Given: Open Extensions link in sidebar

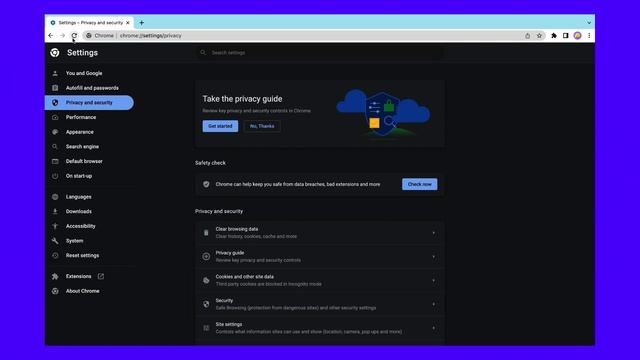Looking at the screenshot, I should [x=78, y=276].
